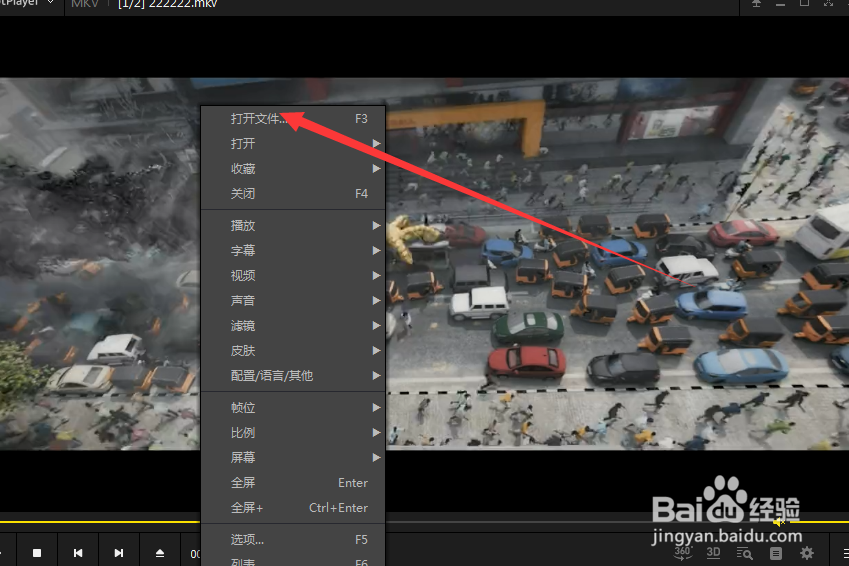
Task: Open the settings gear icon
Action: pos(807,553)
